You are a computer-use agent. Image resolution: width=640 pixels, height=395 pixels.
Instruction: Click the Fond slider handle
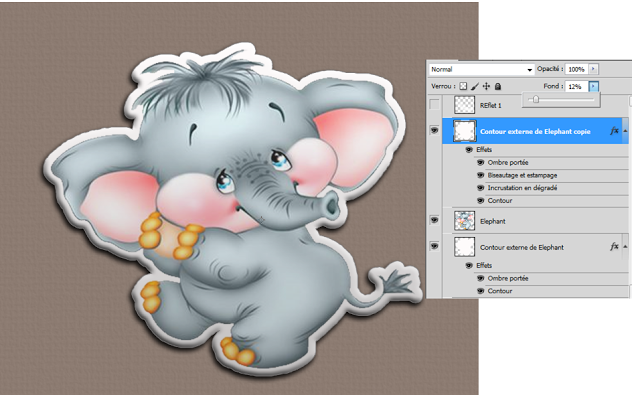[x=536, y=99]
